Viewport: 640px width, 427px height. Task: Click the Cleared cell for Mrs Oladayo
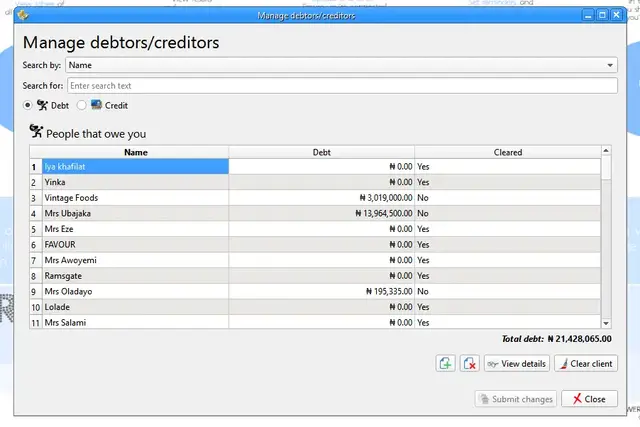508,291
